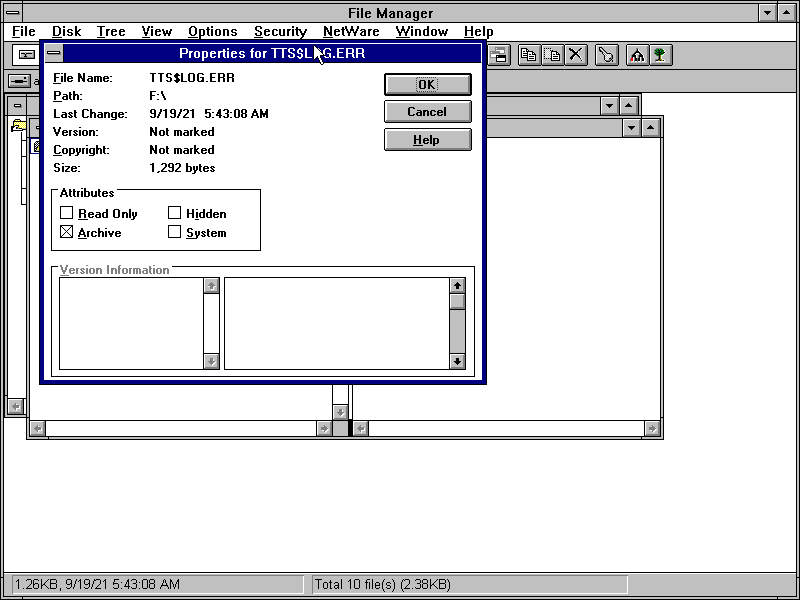Click the Copy files toolbar icon
The height and width of the screenshot is (600, 800).
(529, 55)
